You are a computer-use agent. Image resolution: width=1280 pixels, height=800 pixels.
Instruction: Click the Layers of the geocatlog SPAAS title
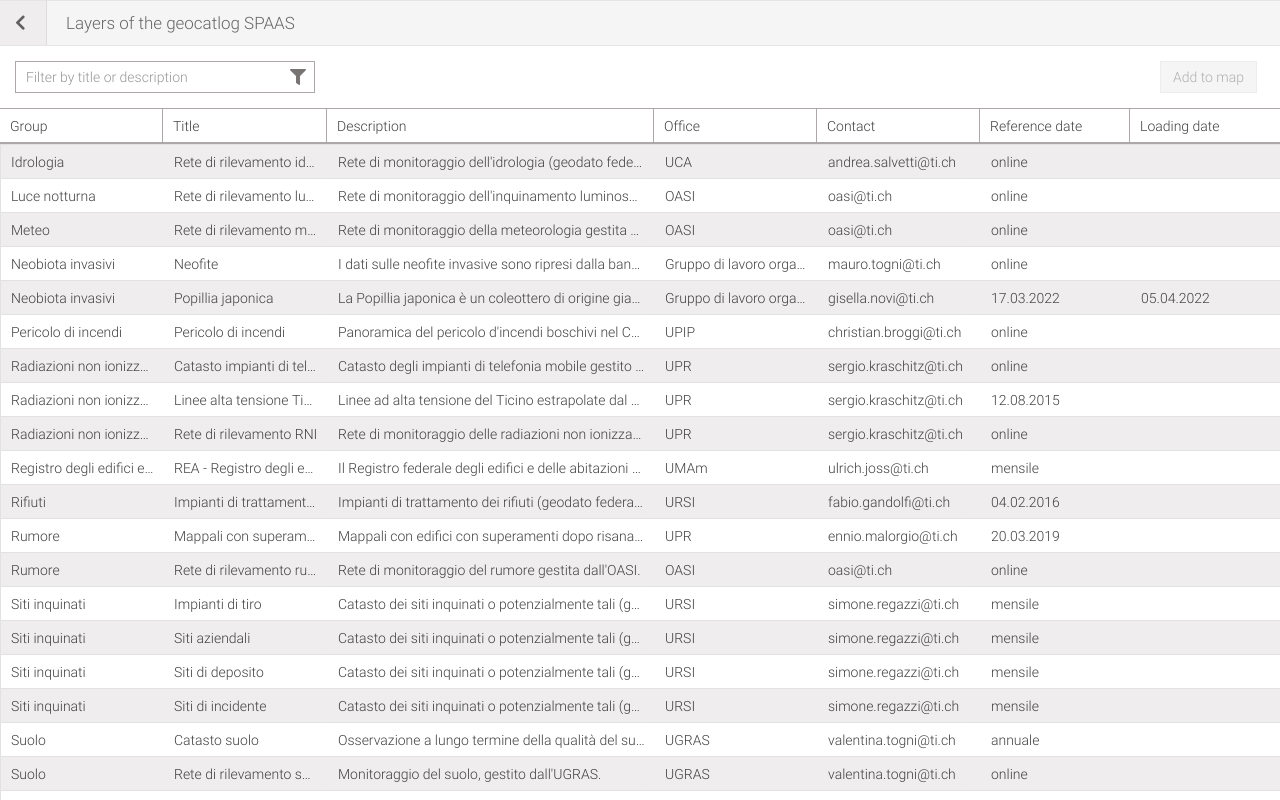click(180, 23)
